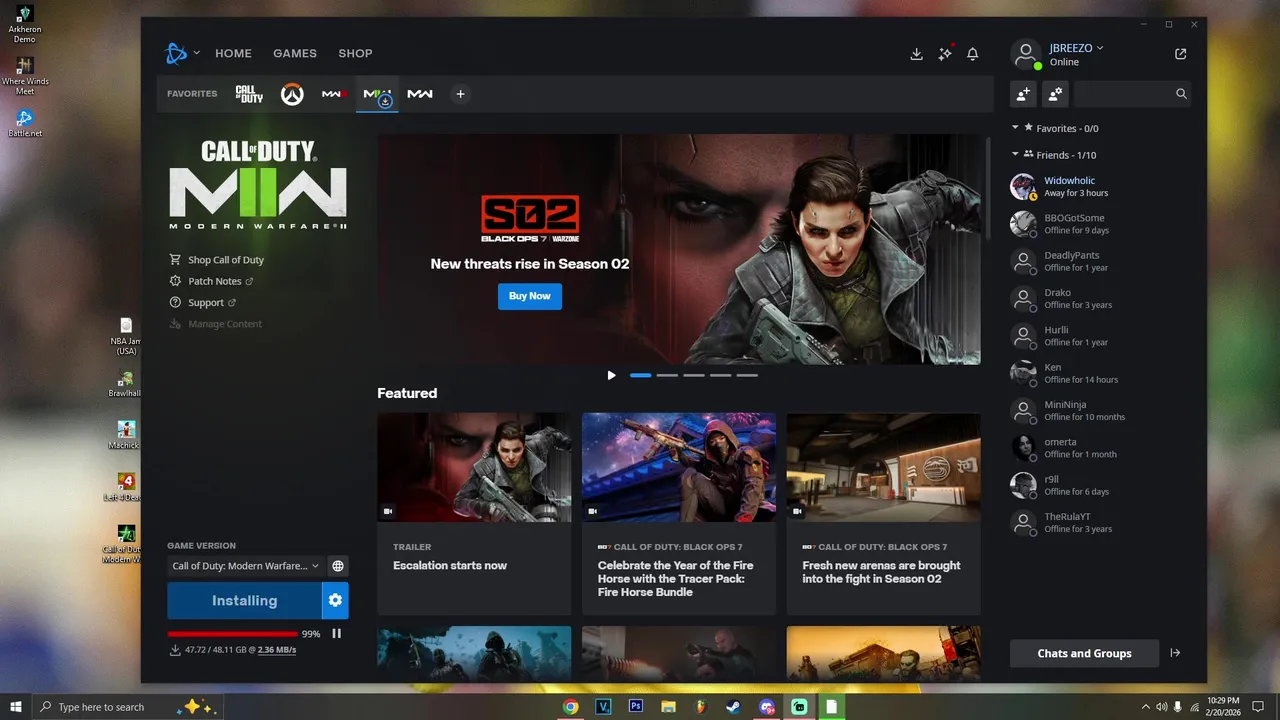Open the game settings gear
The image size is (1280, 720).
point(335,601)
